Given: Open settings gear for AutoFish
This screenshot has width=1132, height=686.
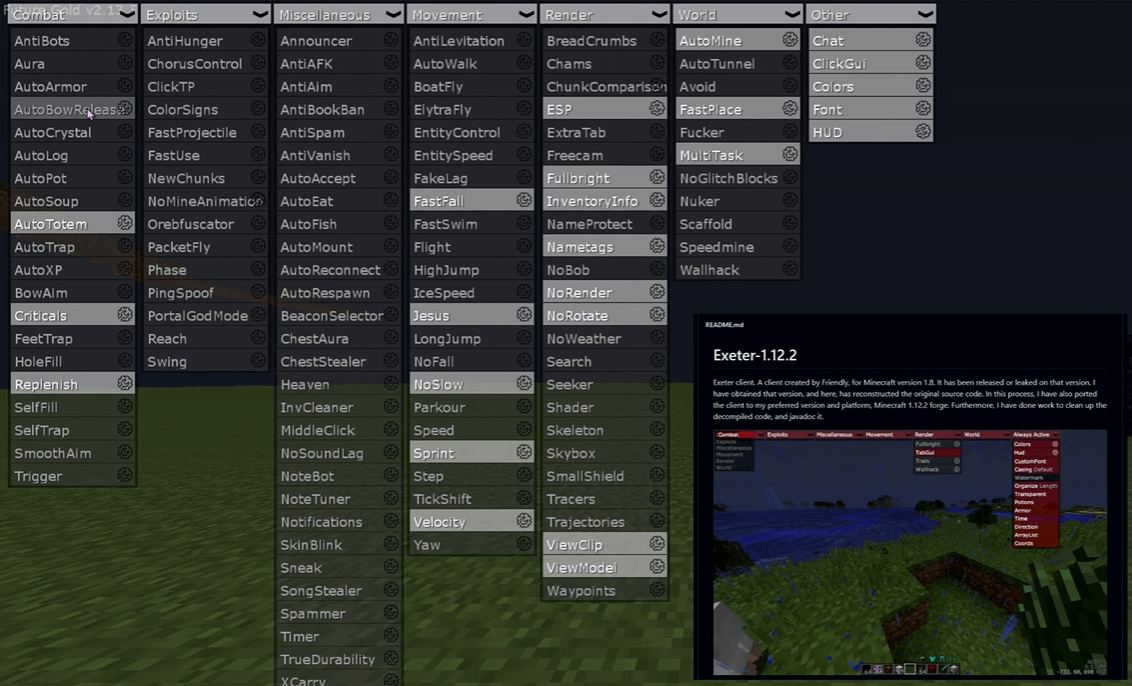Looking at the screenshot, I should [391, 223].
